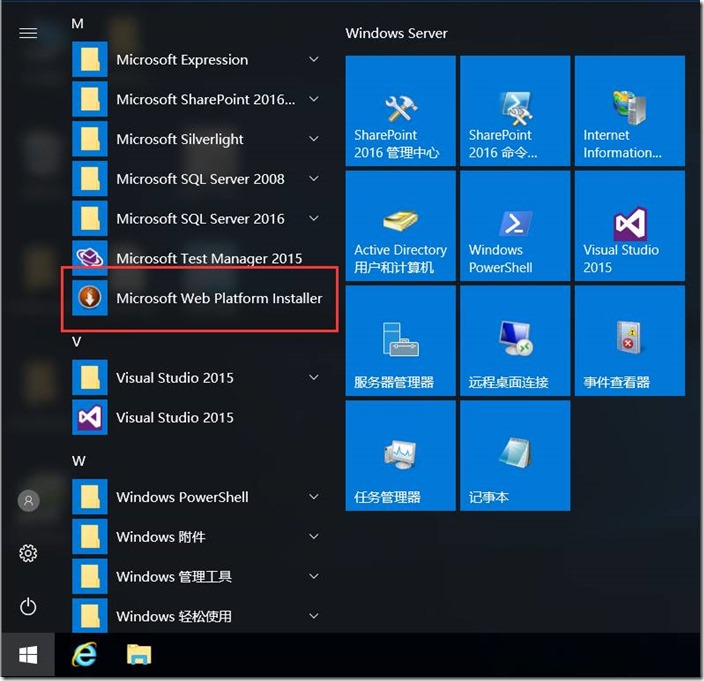
Task: Open the hamburger menu at top left
Action: point(28,33)
